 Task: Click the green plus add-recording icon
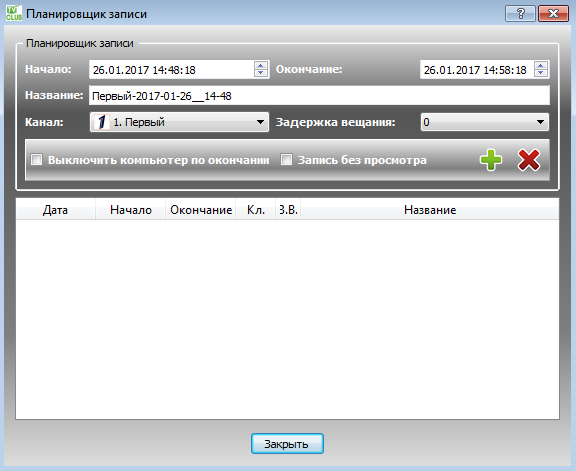491,160
